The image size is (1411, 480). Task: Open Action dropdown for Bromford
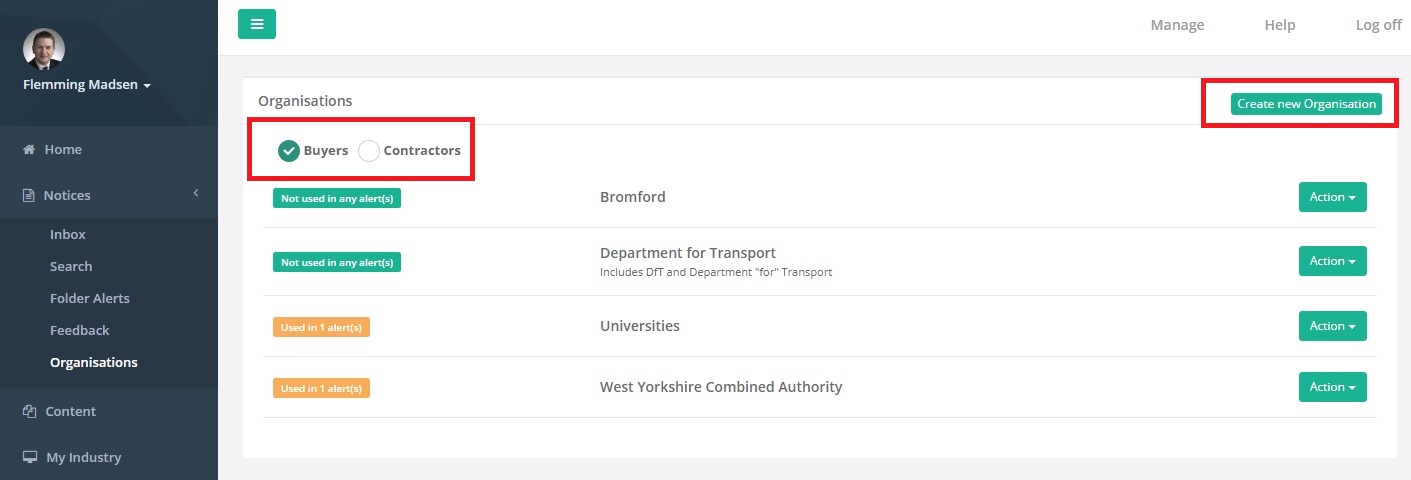(1332, 197)
